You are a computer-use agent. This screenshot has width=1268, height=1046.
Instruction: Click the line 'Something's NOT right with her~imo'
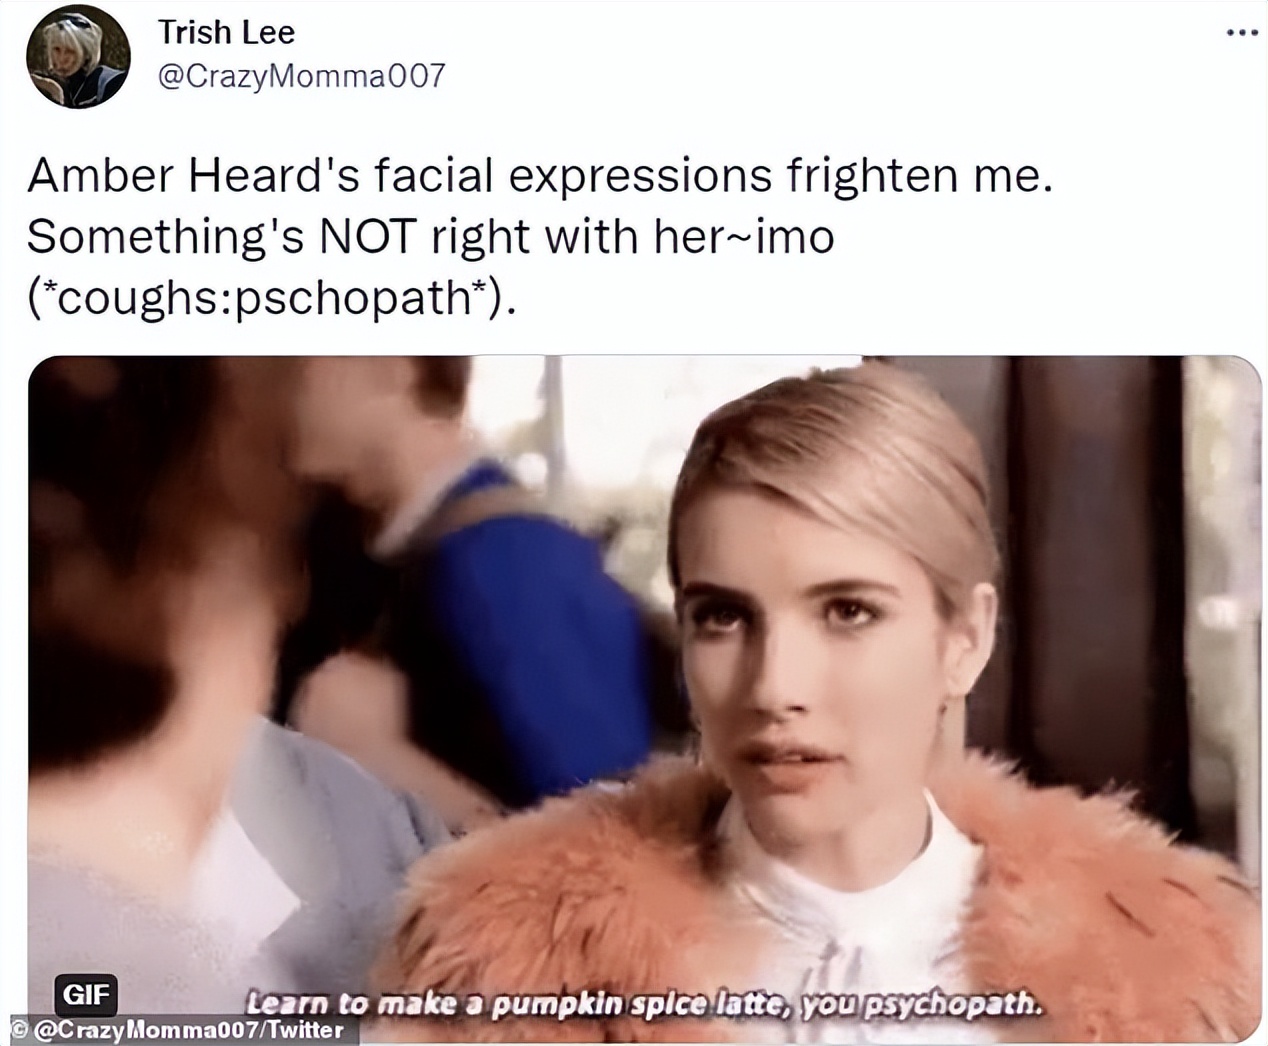click(x=430, y=237)
